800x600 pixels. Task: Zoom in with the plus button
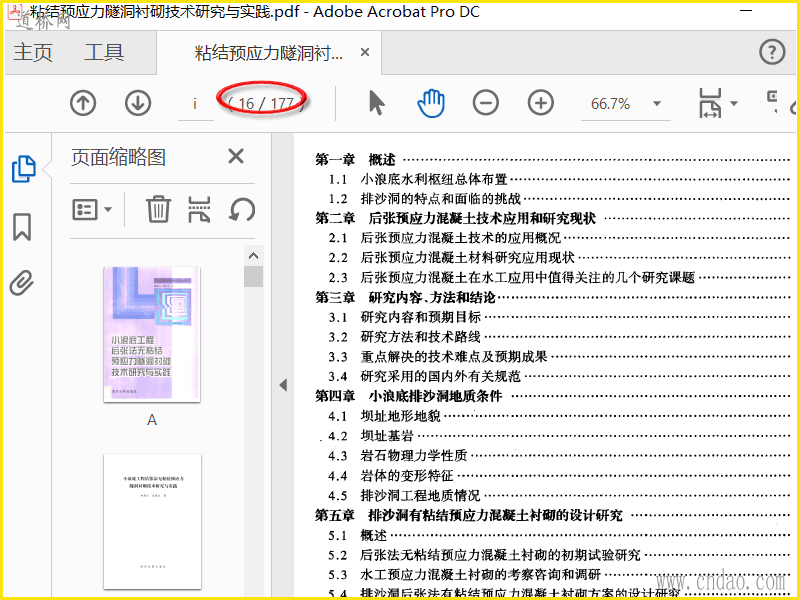[541, 103]
